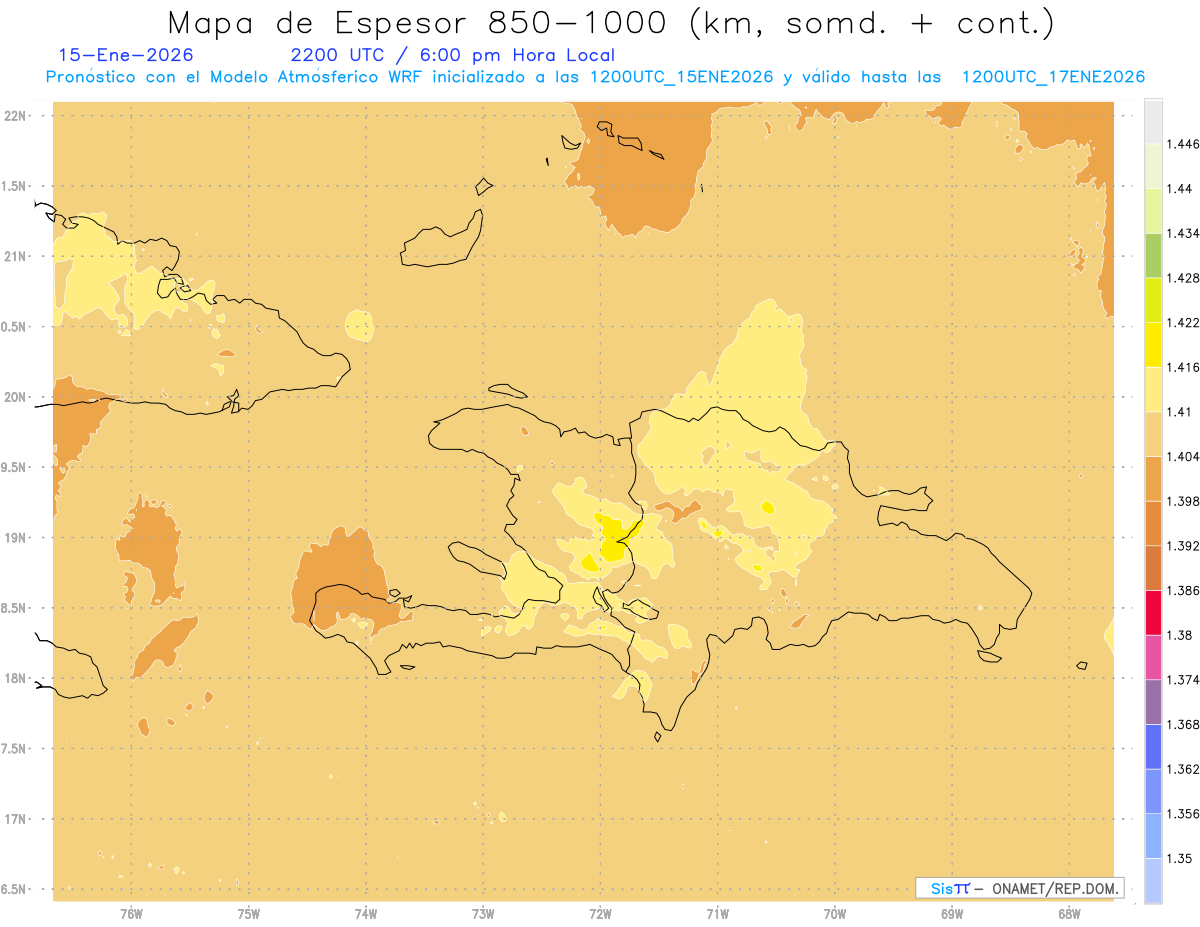
Task: Click the 1.446 legend value label
Action: (x=1181, y=144)
